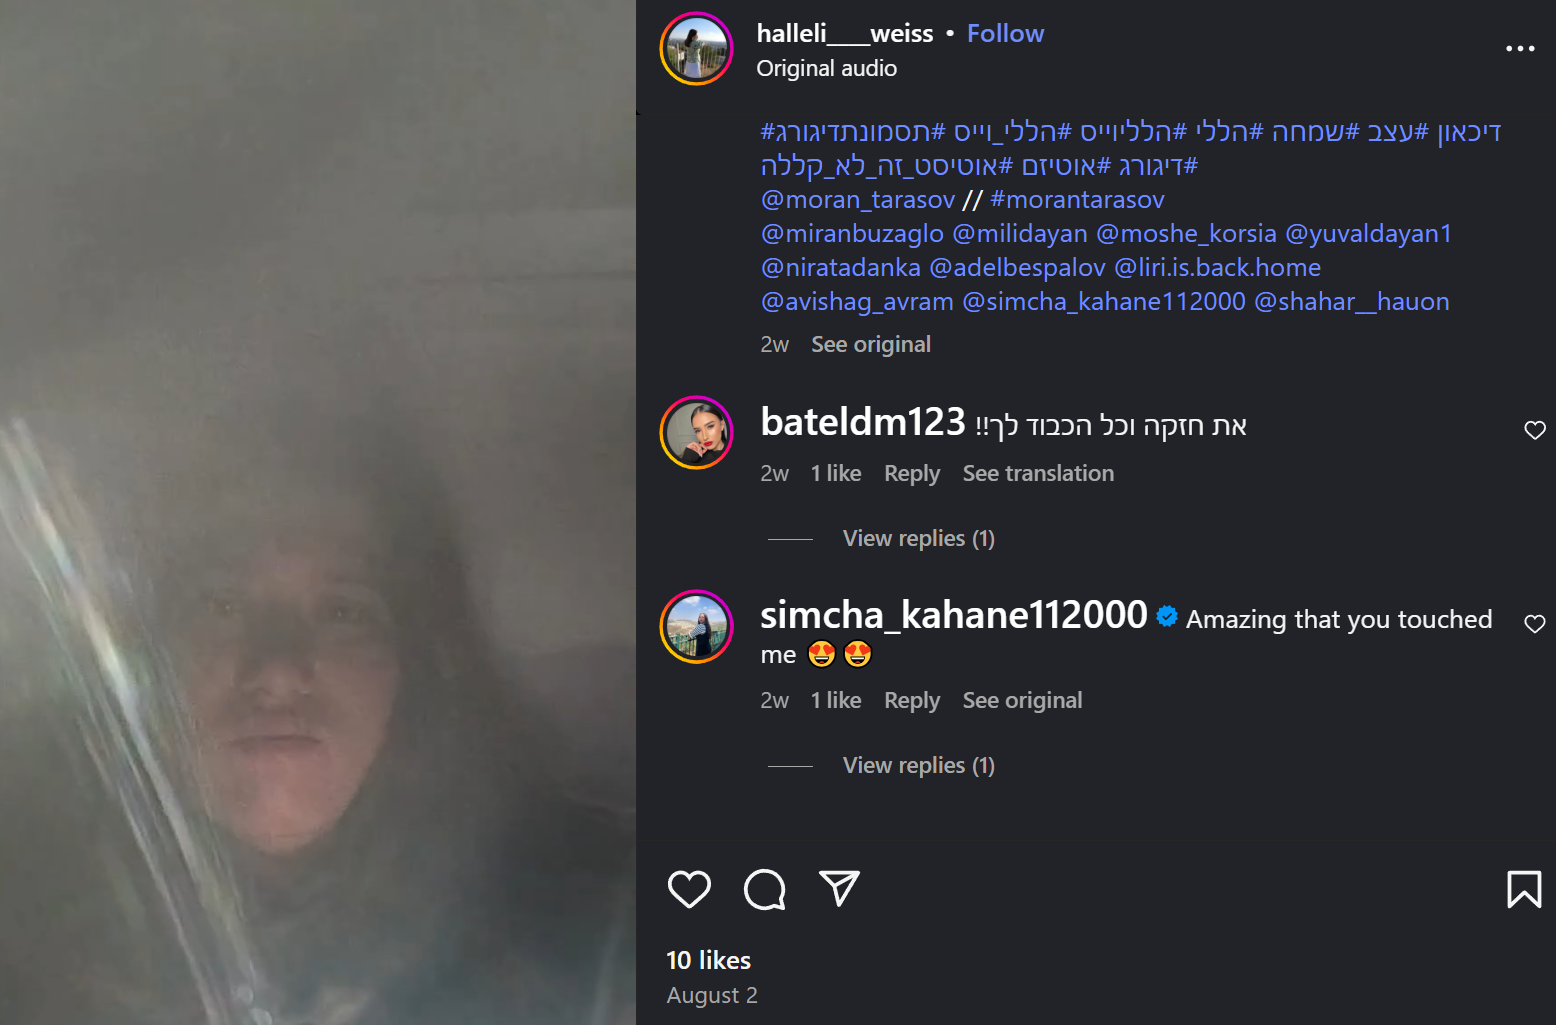The width and height of the screenshot is (1556, 1025).
Task: Open the @moran_tarasov mention
Action: 858,199
